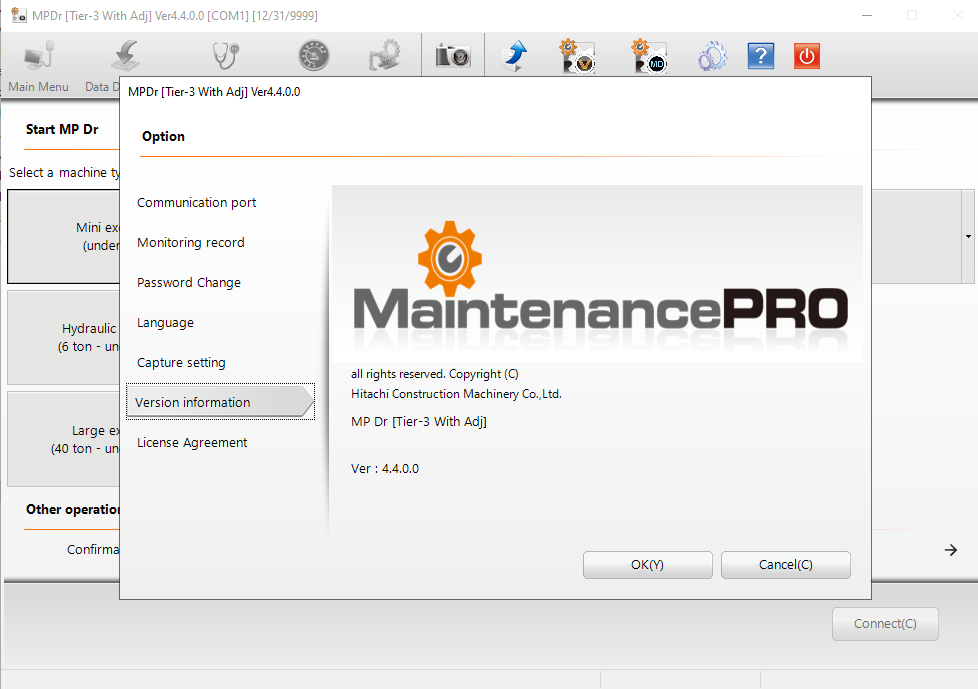Click the right arrow near Confirmation
This screenshot has height=689, width=978.
[948, 549]
